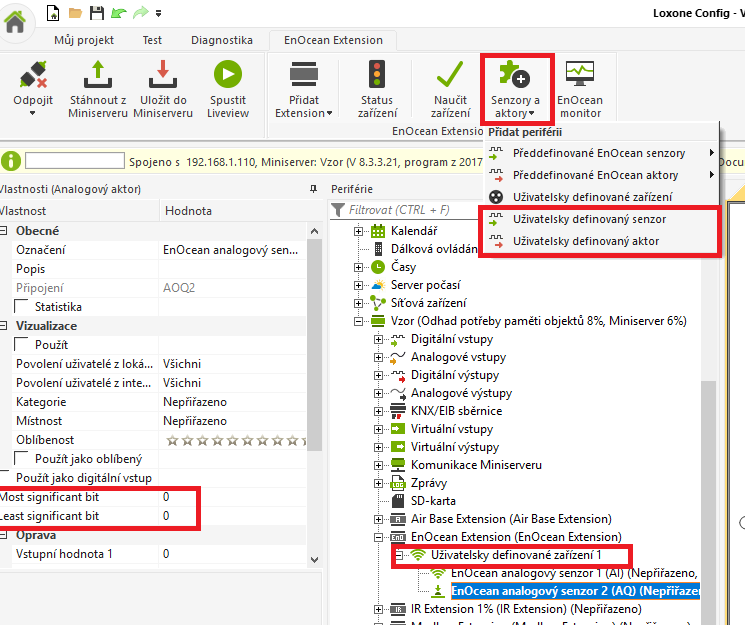Start Liveview with Spustit Liveview
Viewport: 745px width, 625px height.
(x=228, y=74)
